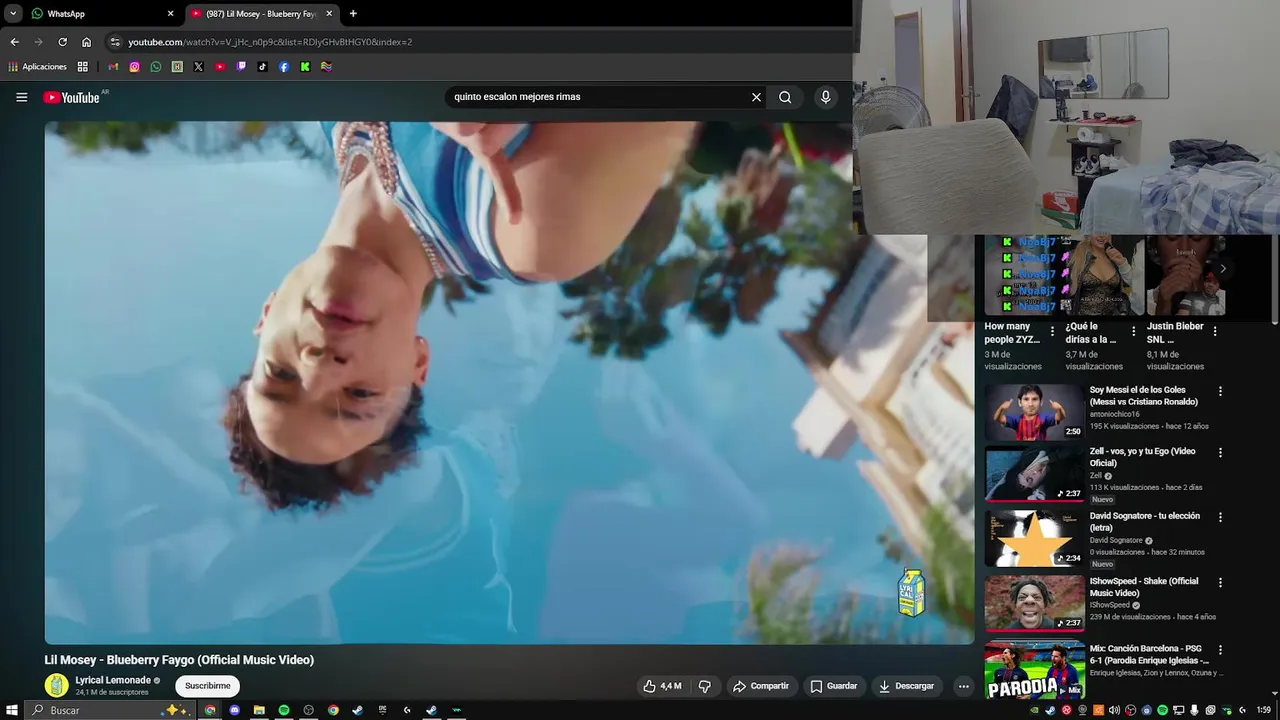Open Lyrical Lemonade channel avatar
Image resolution: width=1280 pixels, height=720 pixels.
[x=57, y=685]
